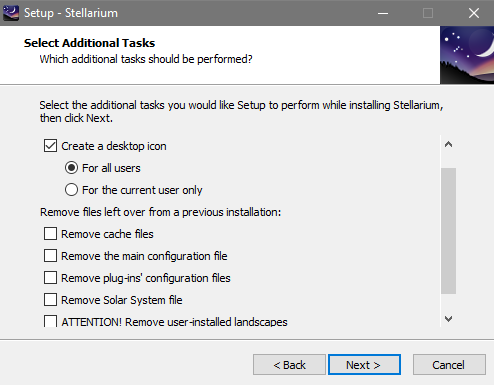Close the Setup window
Viewport: 494px width, 385px height.
pyautogui.click(x=474, y=13)
